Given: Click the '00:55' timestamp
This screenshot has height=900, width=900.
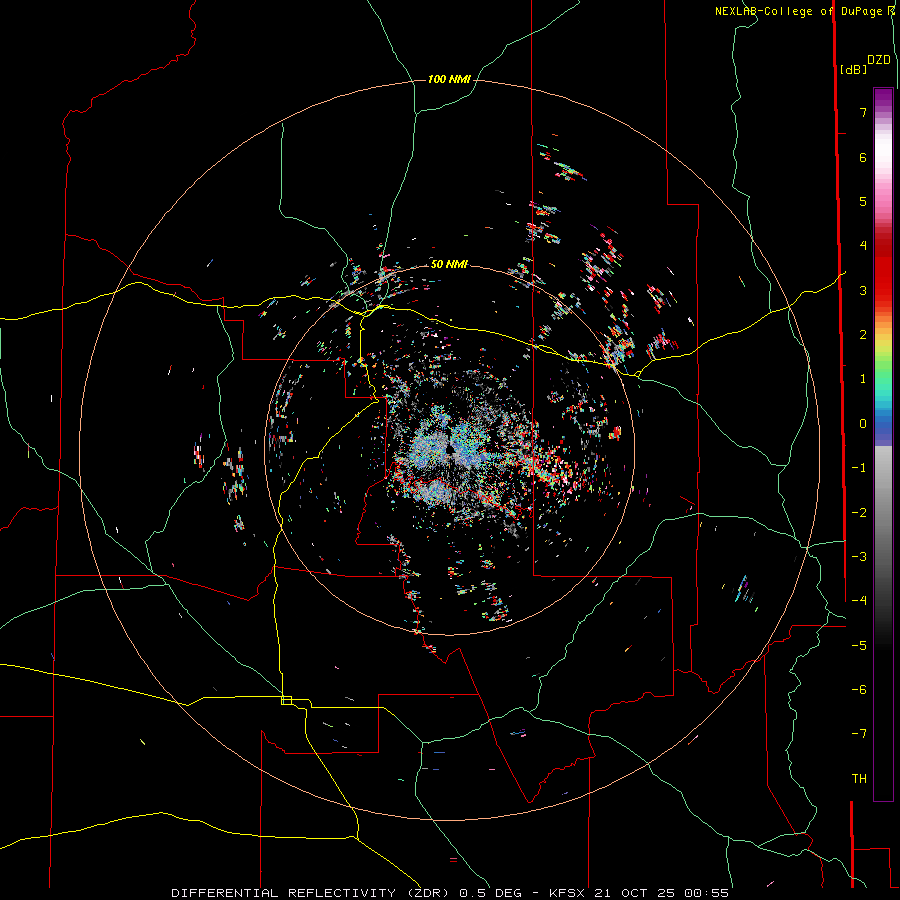Looking at the screenshot, I should coord(707,893).
